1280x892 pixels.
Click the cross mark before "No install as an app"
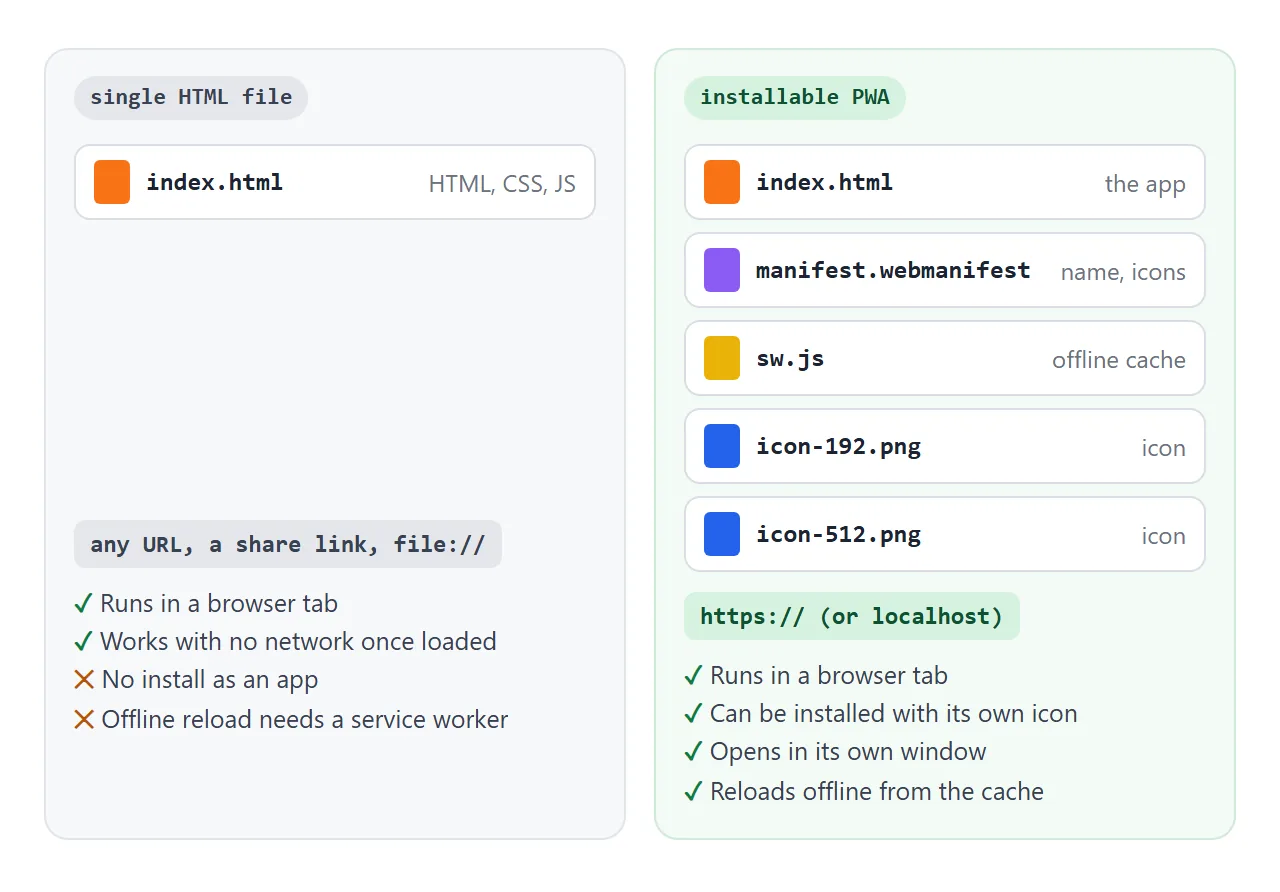pos(84,680)
